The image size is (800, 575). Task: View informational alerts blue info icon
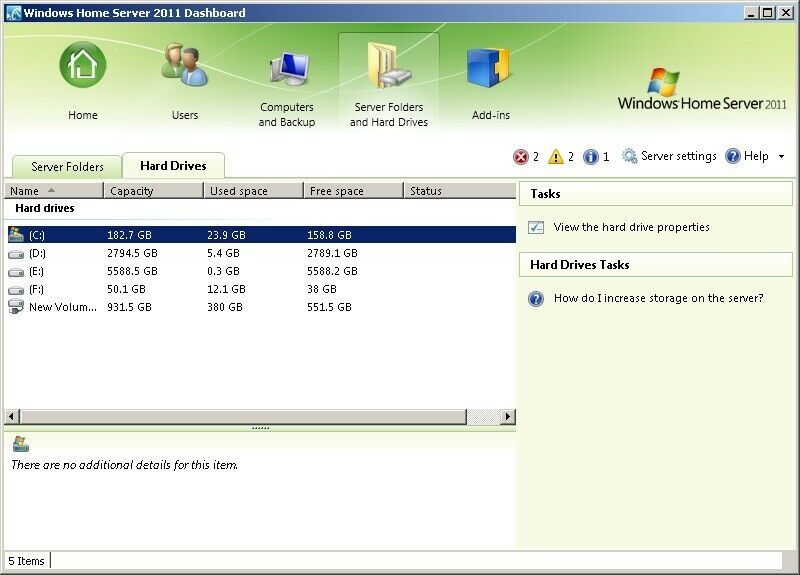pyautogui.click(x=591, y=157)
